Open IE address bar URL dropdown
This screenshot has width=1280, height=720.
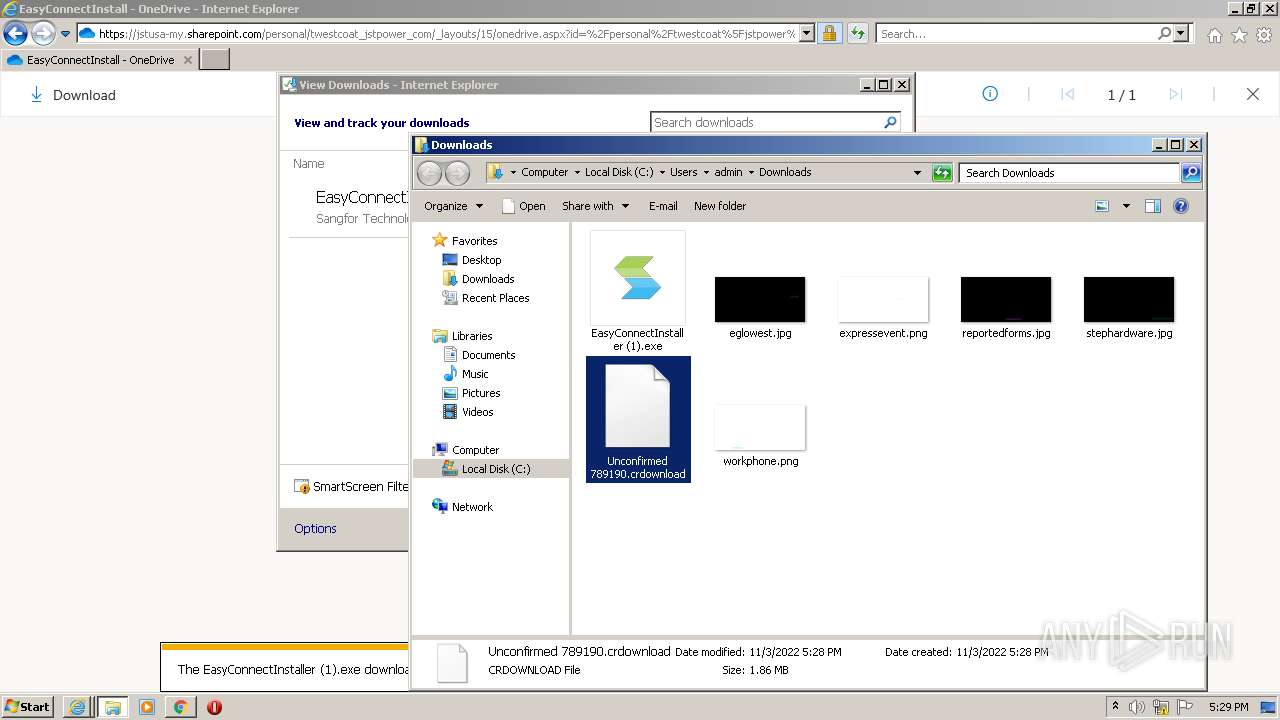(807, 33)
